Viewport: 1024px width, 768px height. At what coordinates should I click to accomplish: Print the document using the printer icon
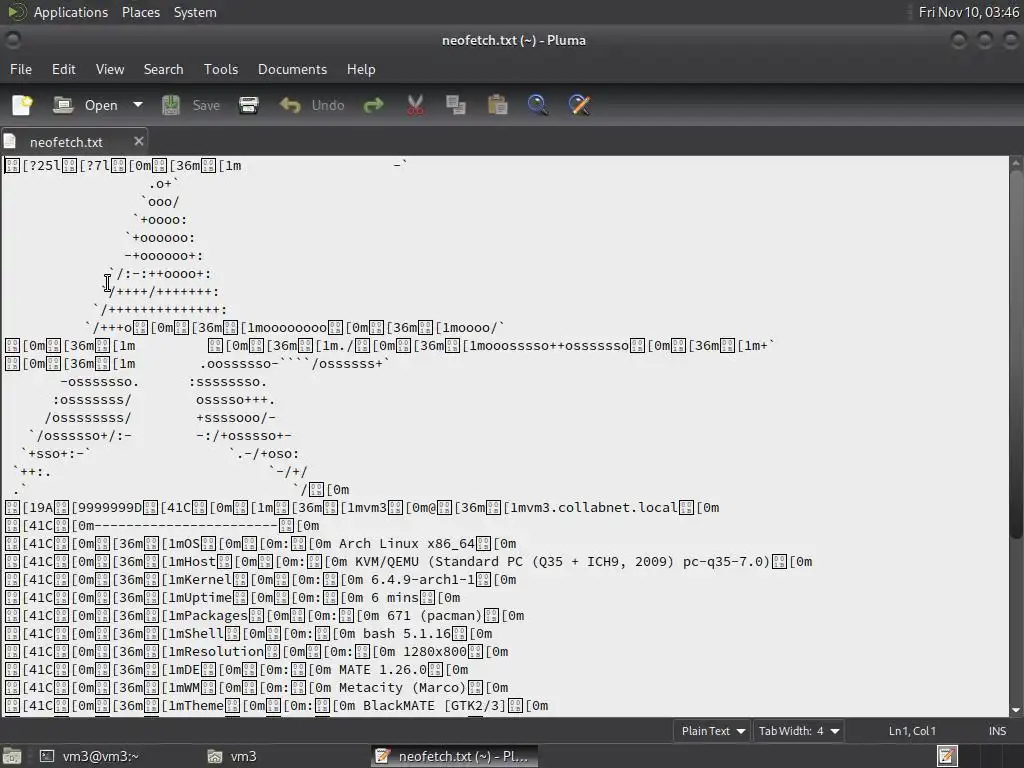pos(249,105)
